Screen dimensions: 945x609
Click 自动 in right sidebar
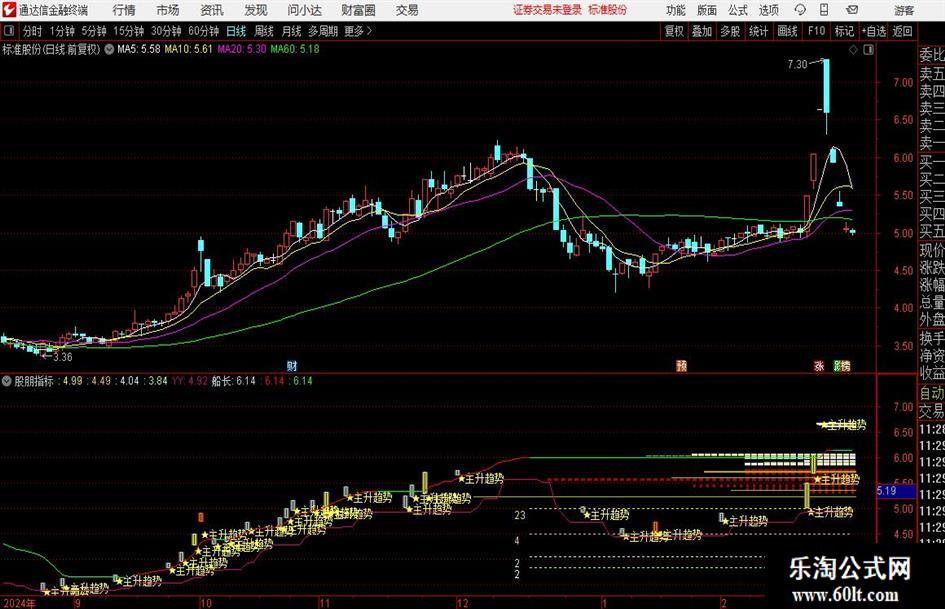[x=932, y=393]
